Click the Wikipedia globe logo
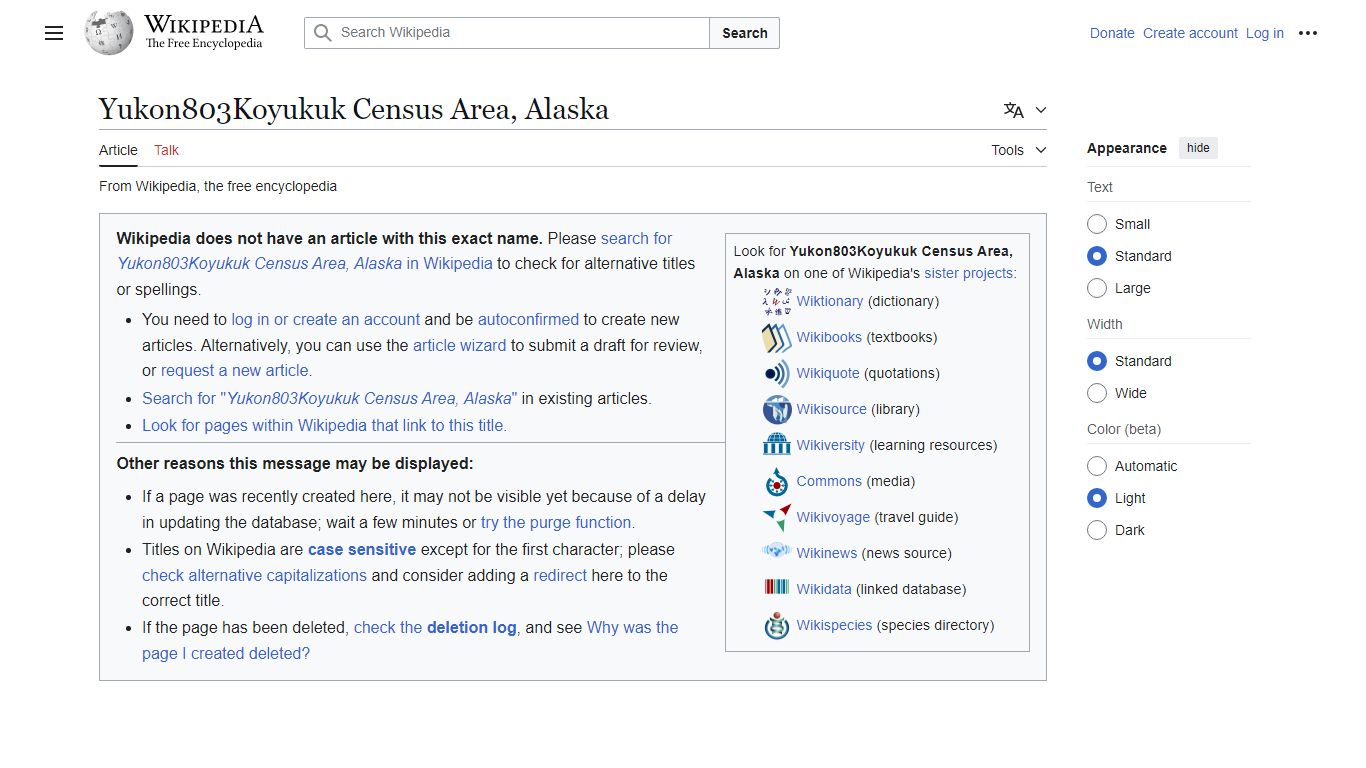The image size is (1366, 768). pyautogui.click(x=109, y=33)
